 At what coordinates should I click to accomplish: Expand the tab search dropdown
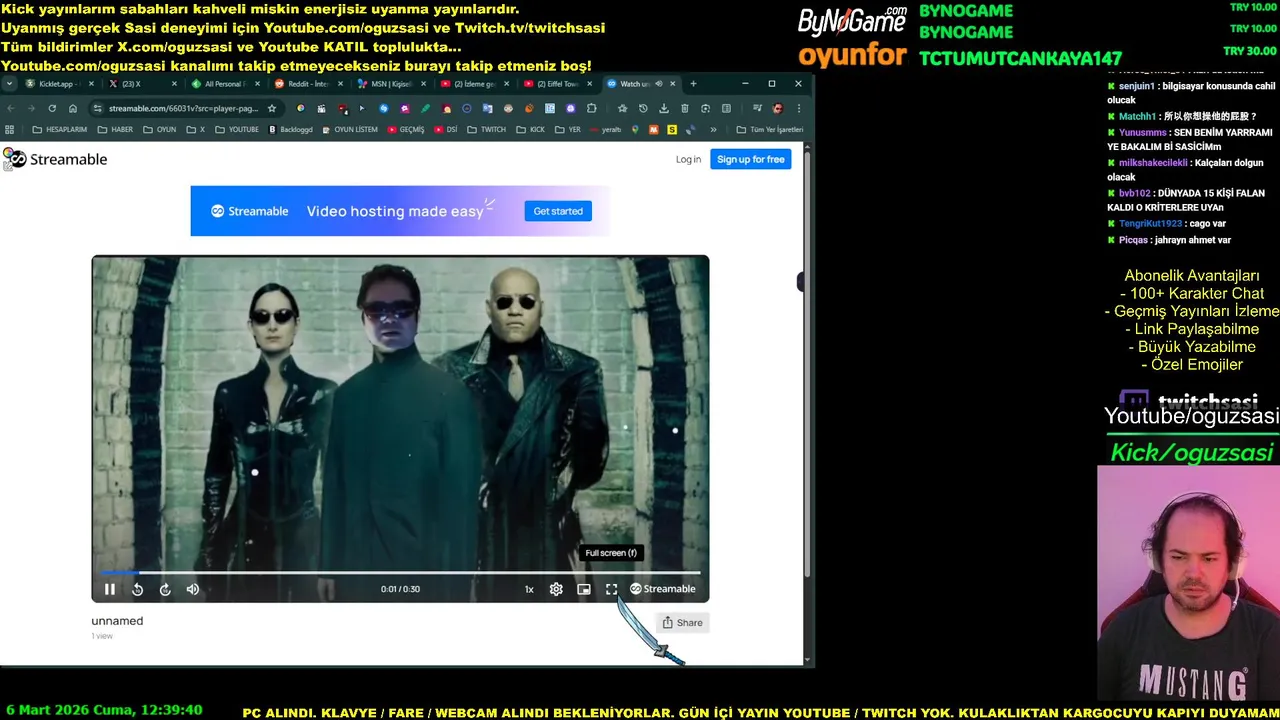click(9, 84)
